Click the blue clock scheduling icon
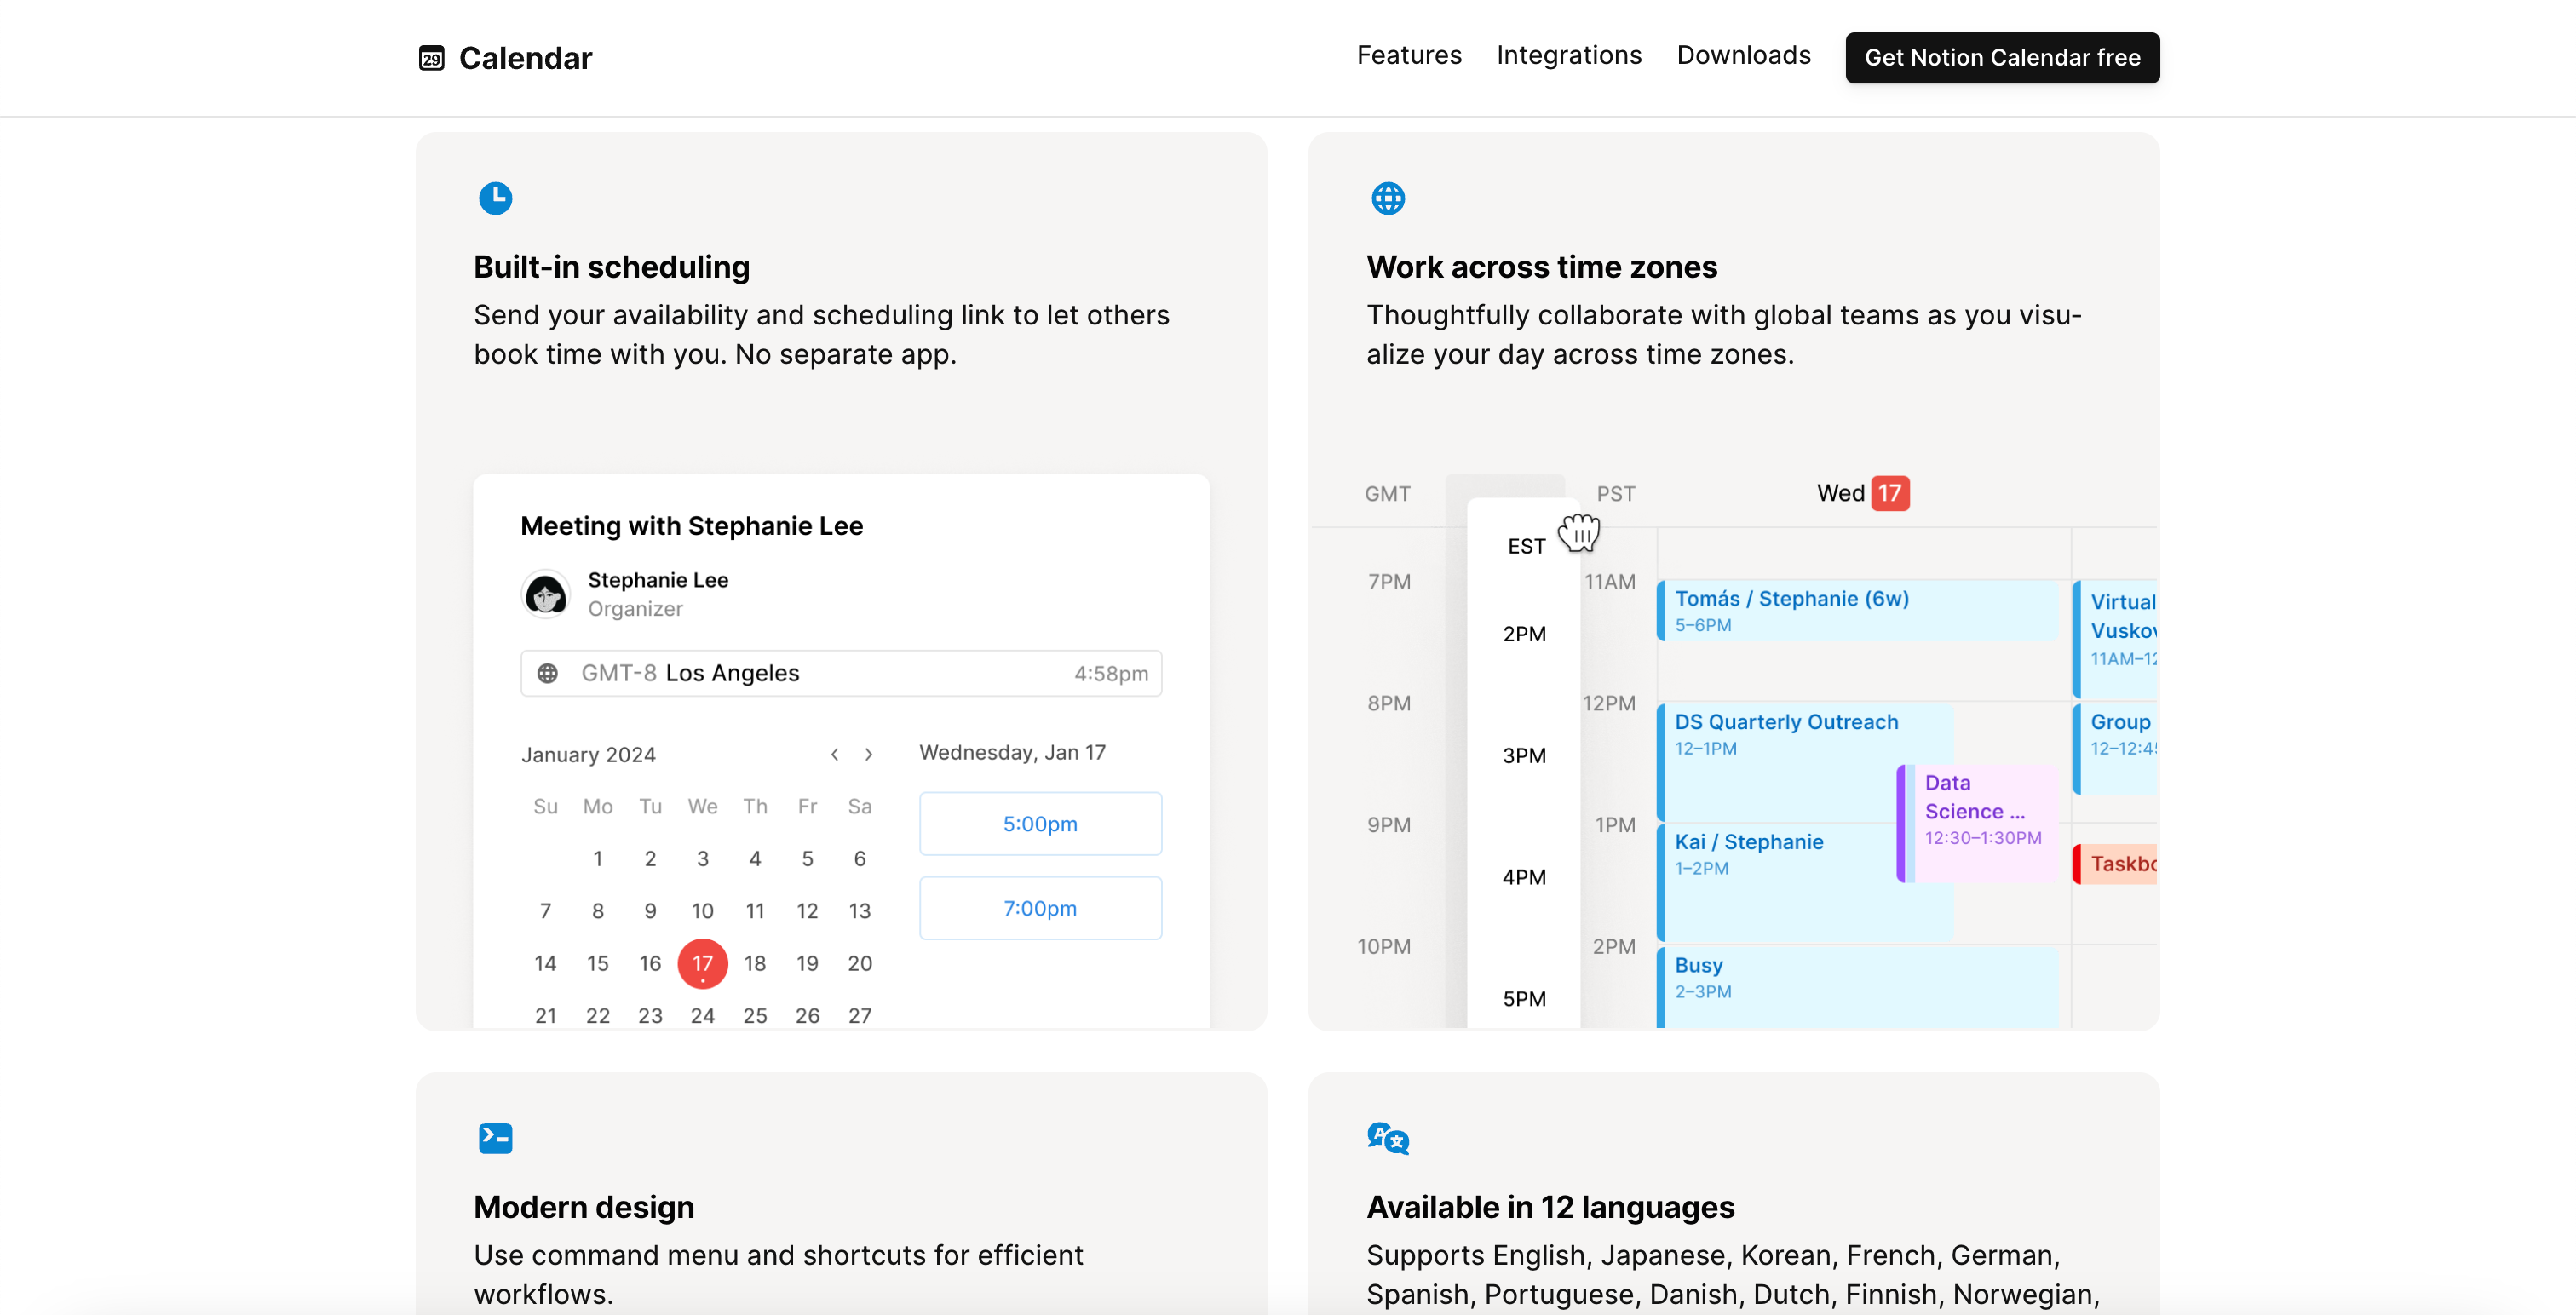 (x=495, y=198)
